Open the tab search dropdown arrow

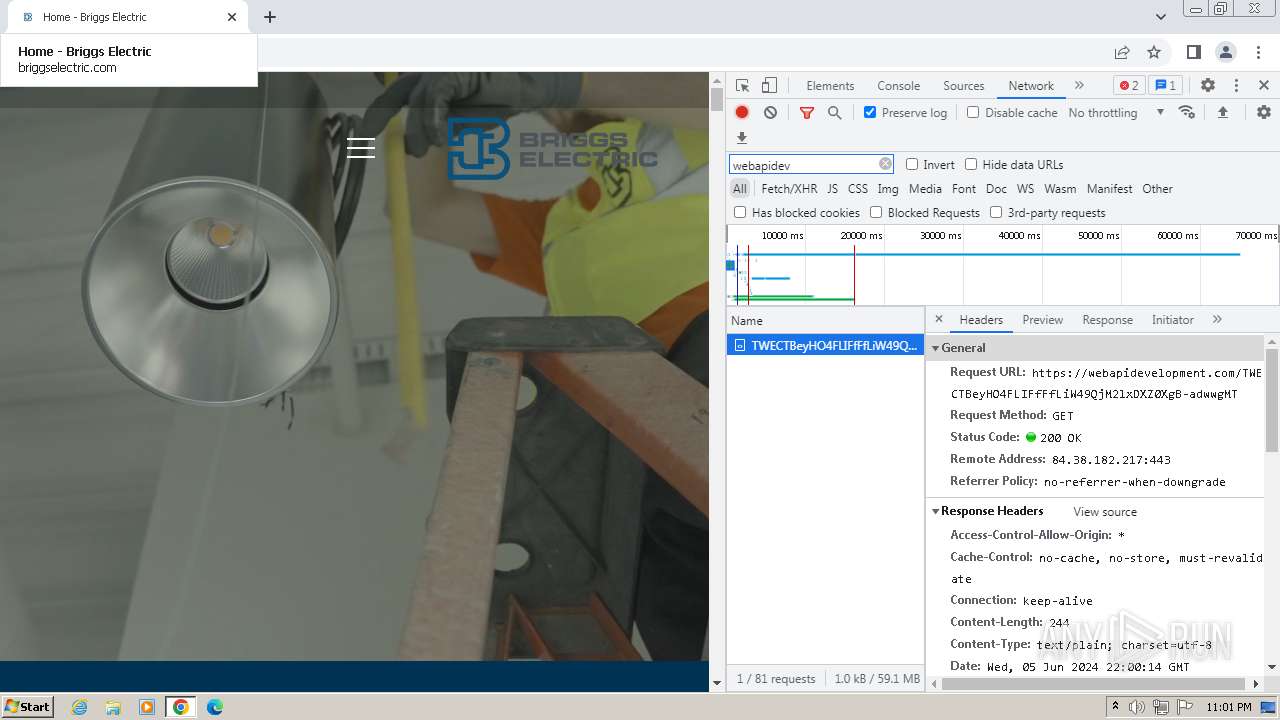[1161, 17]
